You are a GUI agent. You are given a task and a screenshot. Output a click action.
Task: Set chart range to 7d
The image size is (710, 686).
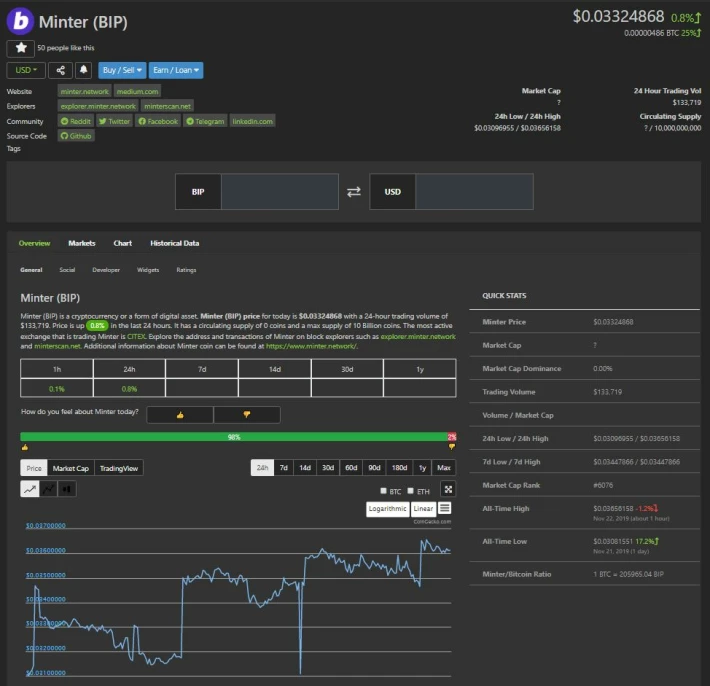[283, 468]
